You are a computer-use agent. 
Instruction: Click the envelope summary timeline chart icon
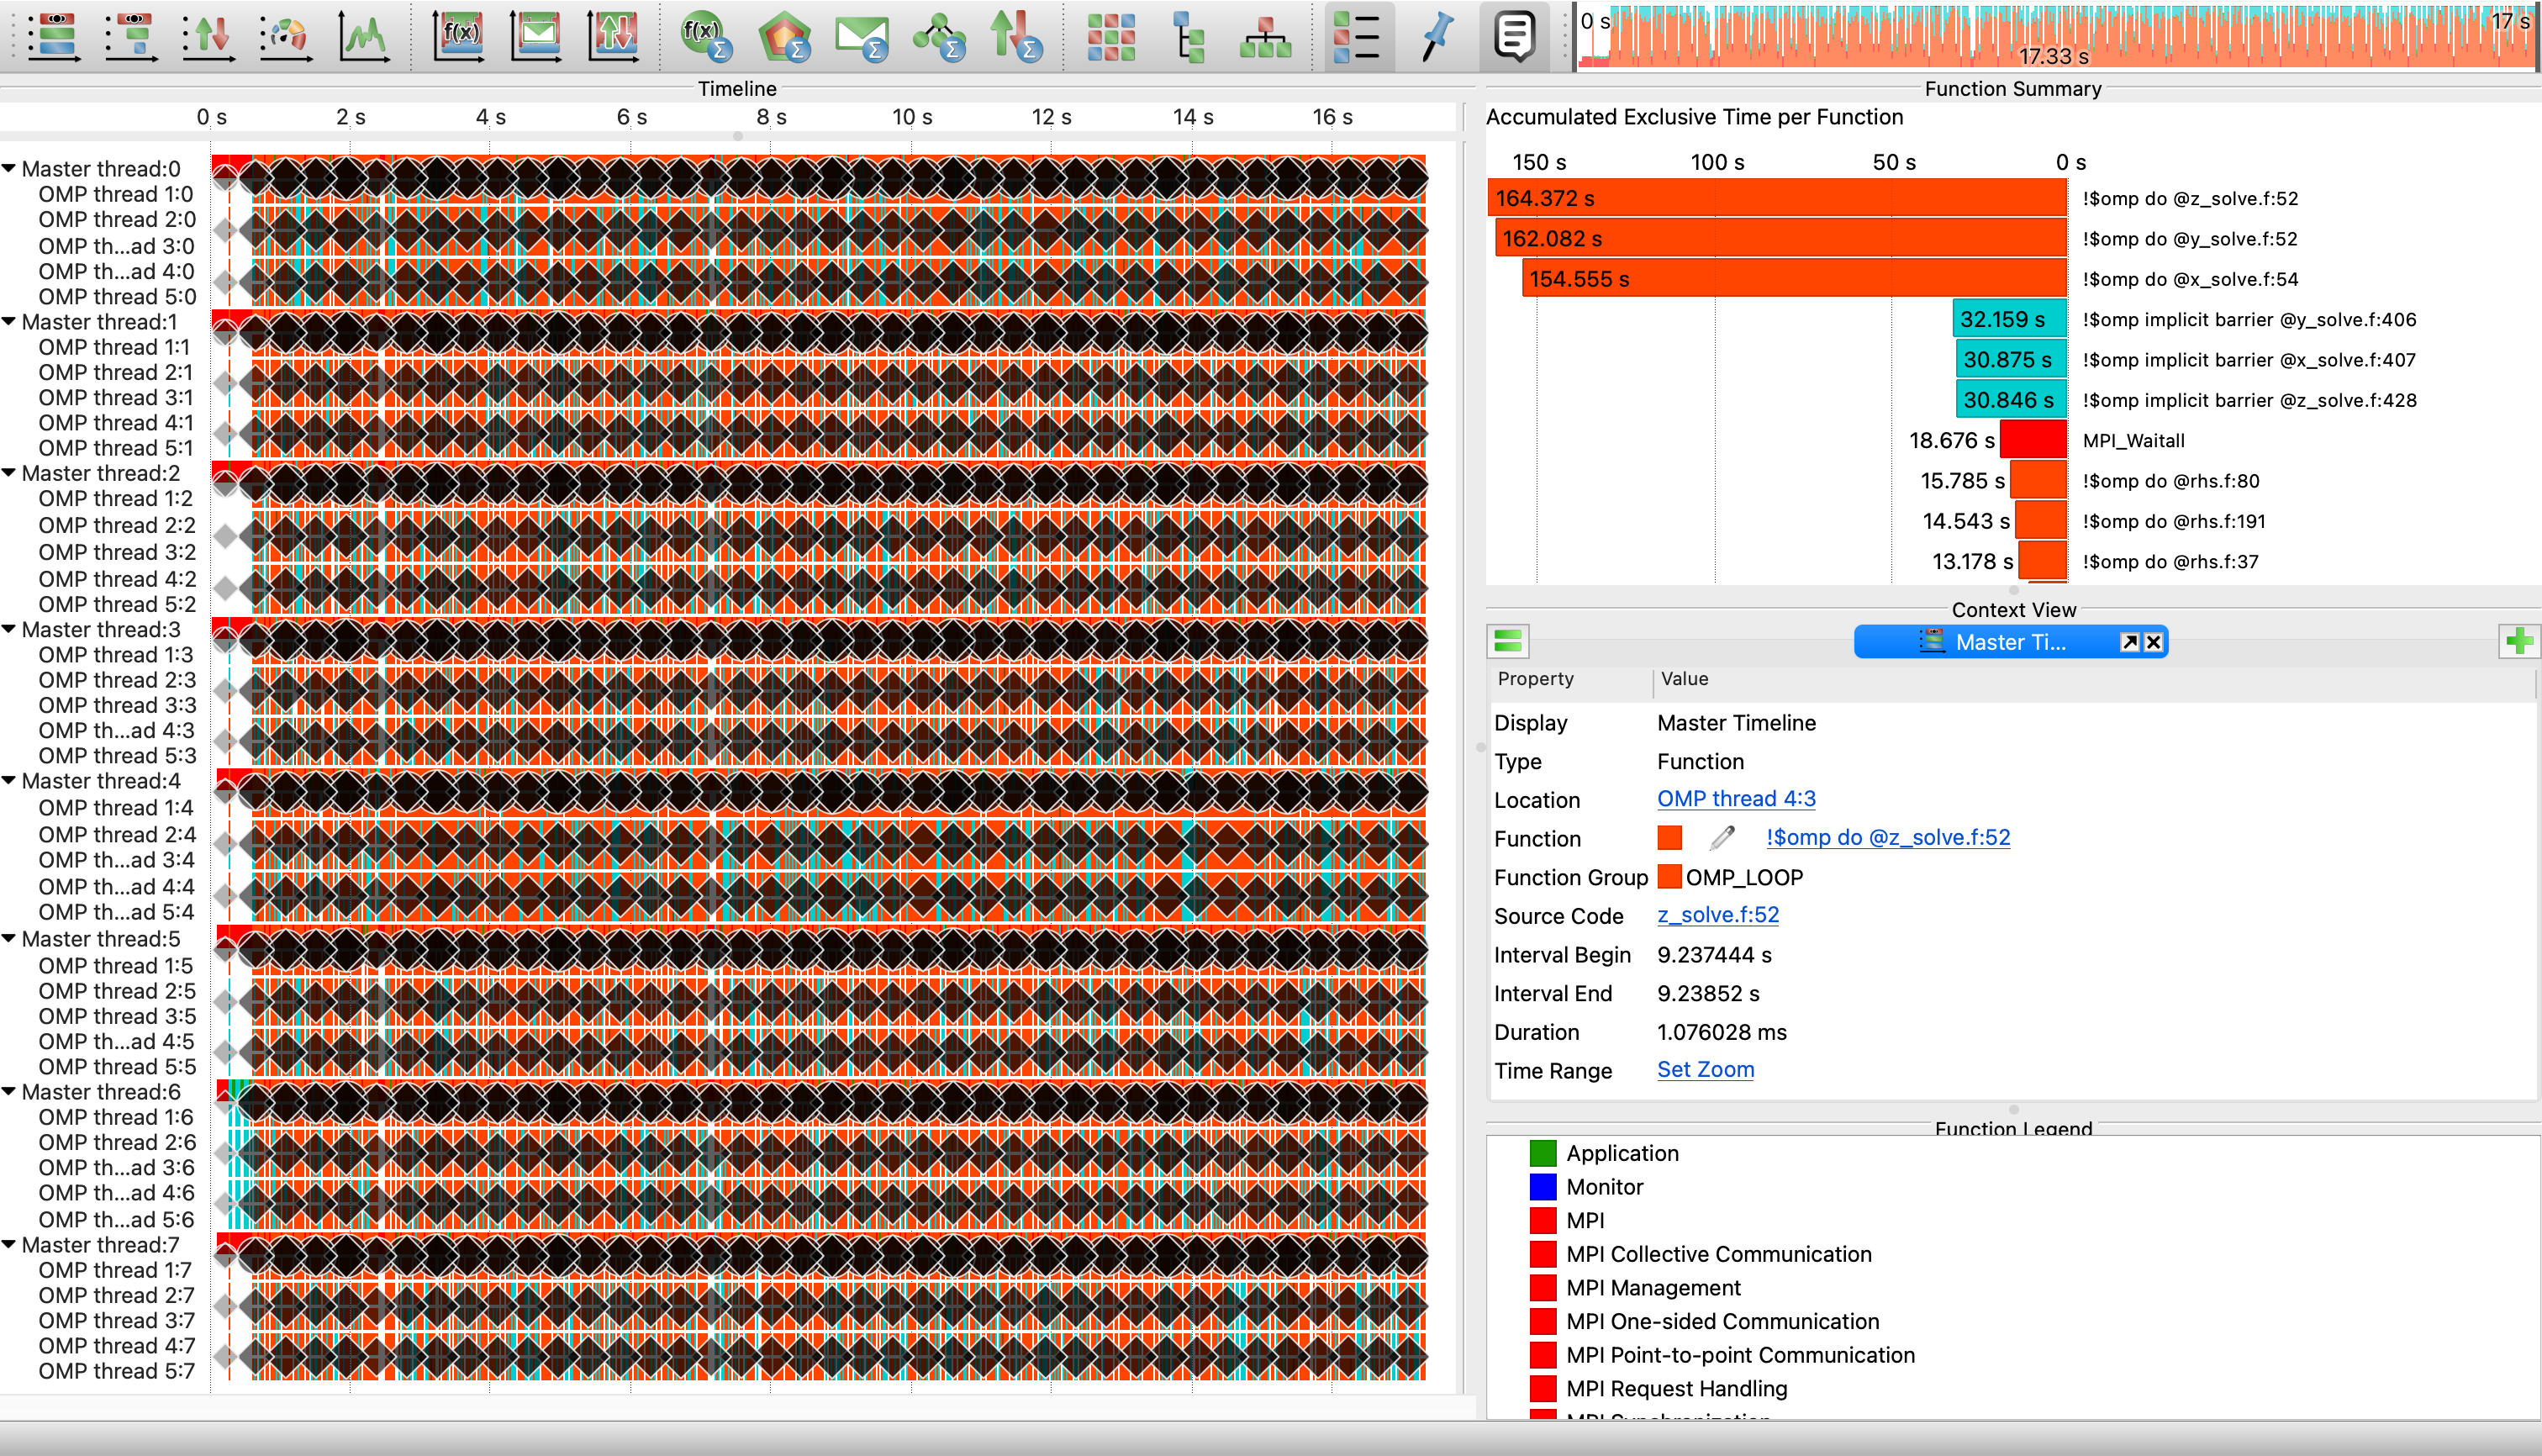click(x=537, y=36)
